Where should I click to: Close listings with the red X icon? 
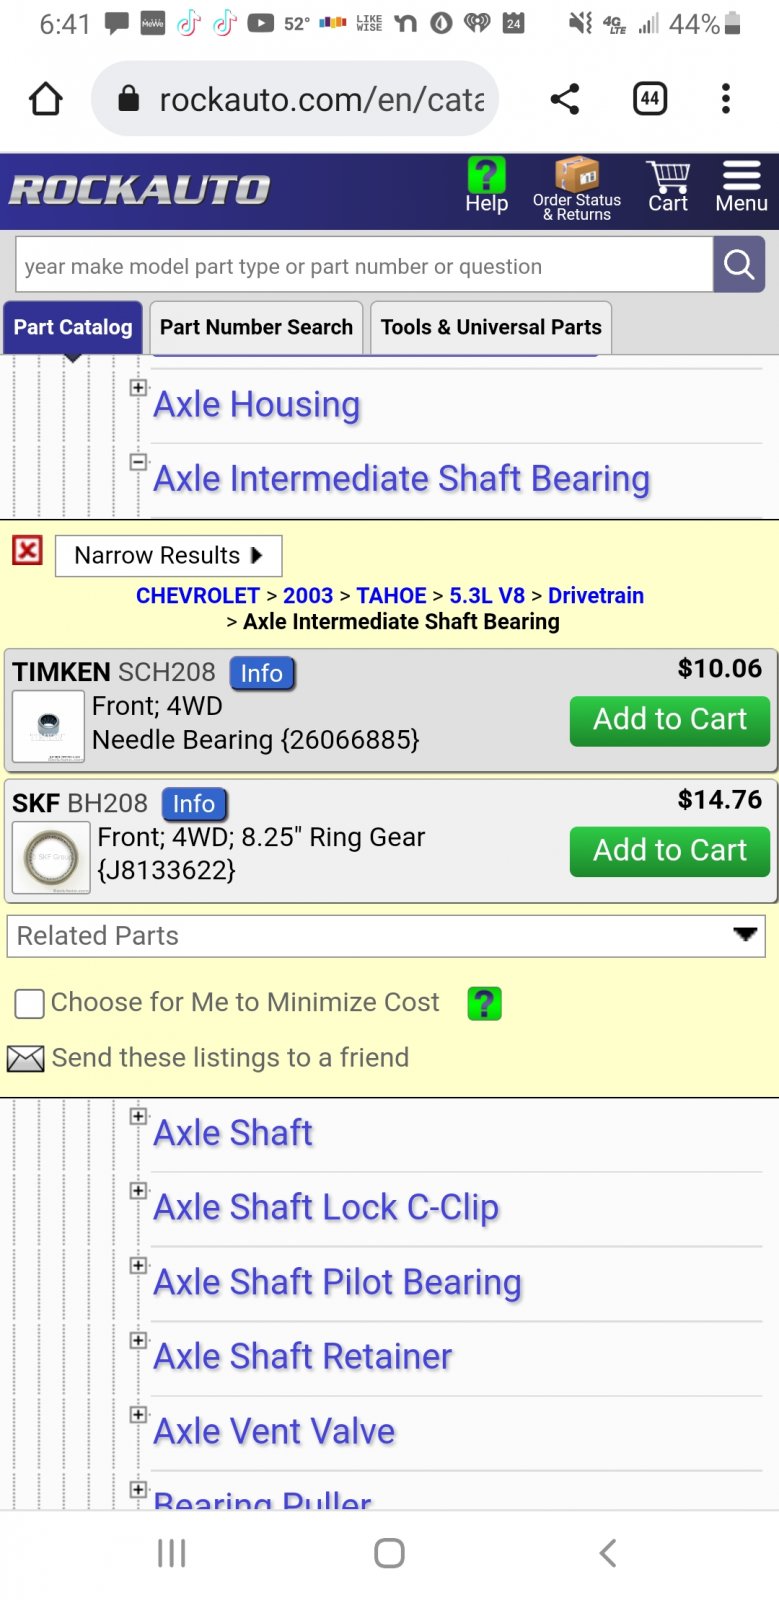point(27,550)
